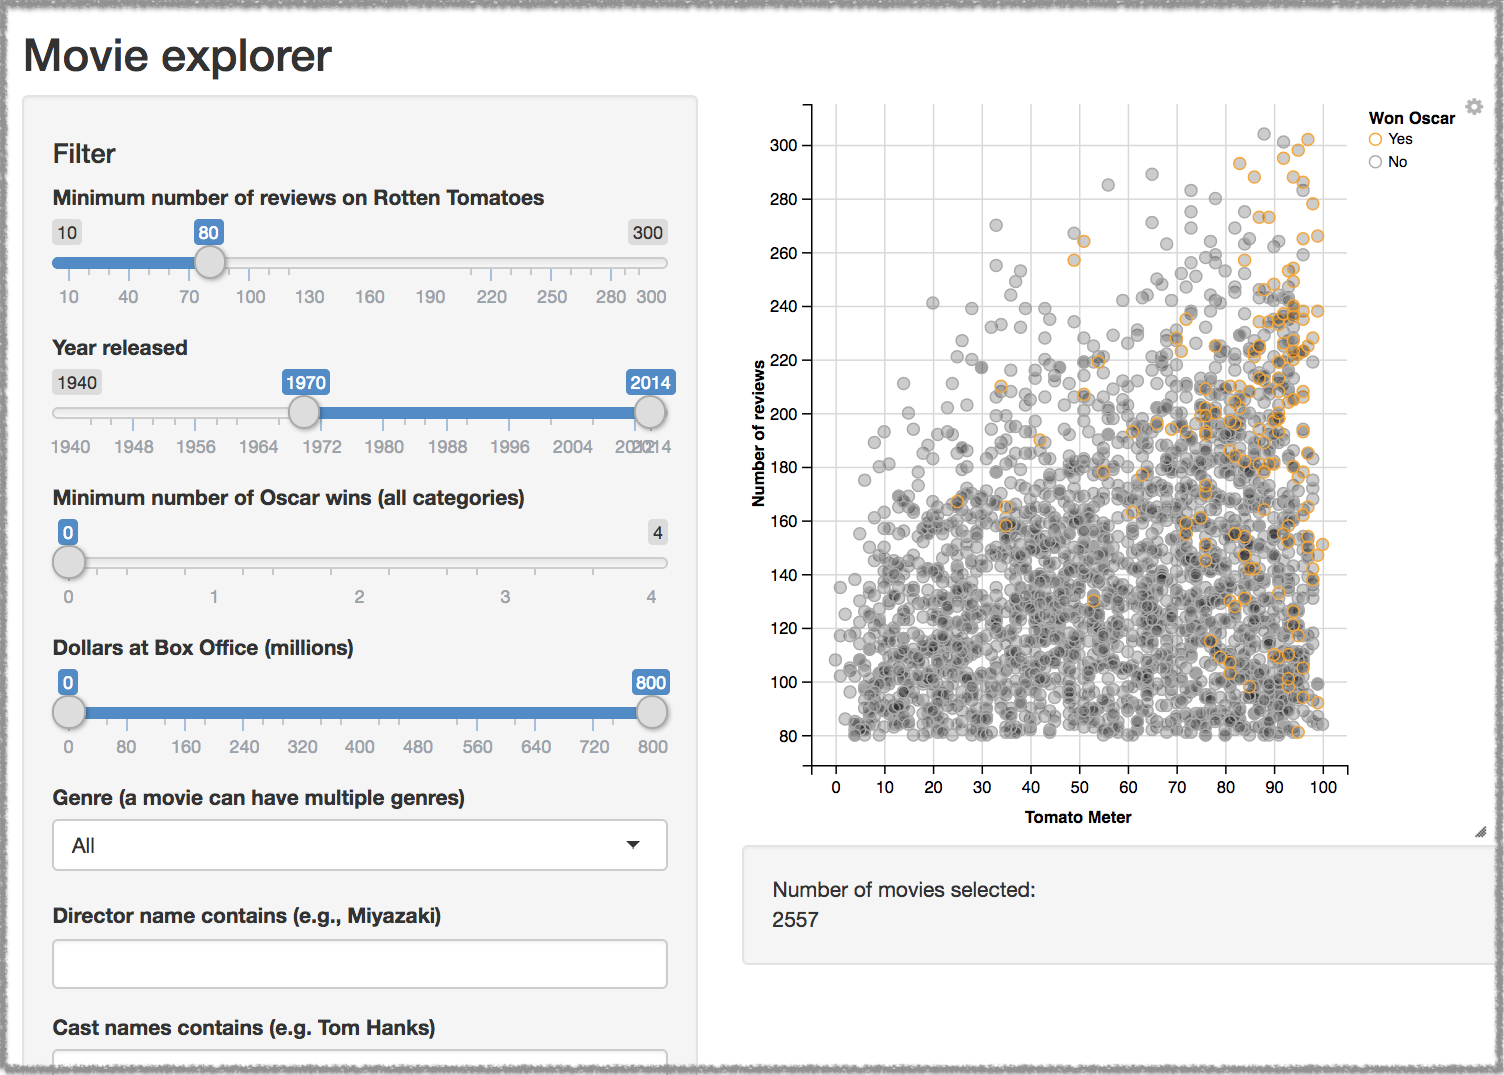Click the 400 tick on Box Office slider
This screenshot has width=1504, height=1075.
pos(360,747)
